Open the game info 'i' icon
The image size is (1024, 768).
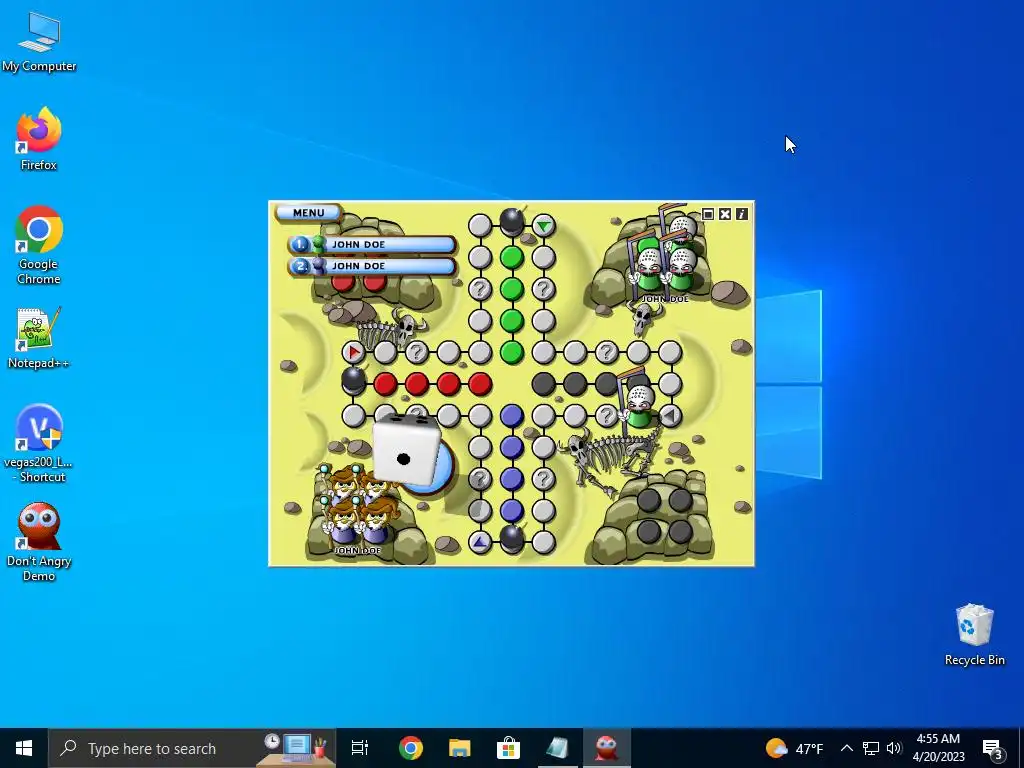coord(741,214)
